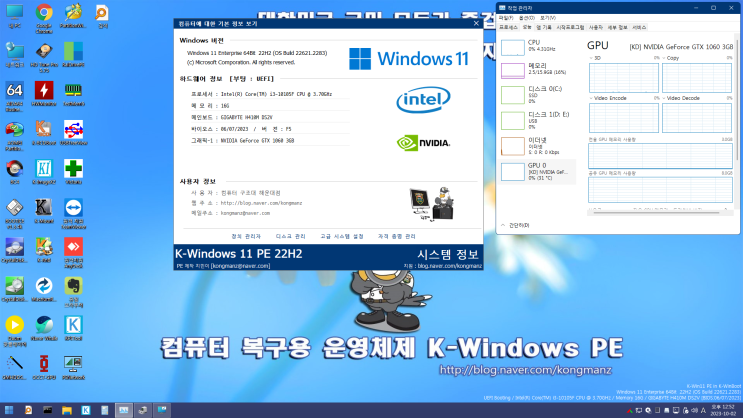The height and width of the screenshot is (418, 743).
Task: Open the 보기(V) menu in Task Manager
Action: [548, 18]
